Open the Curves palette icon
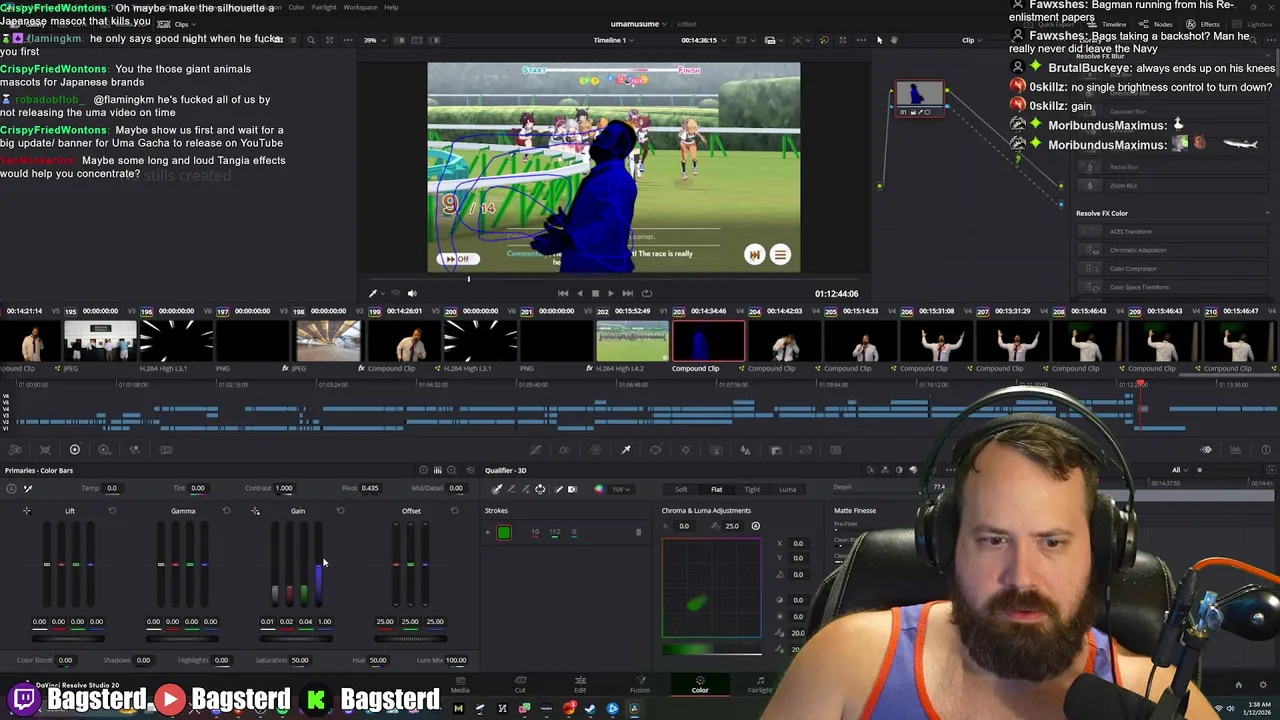 (x=536, y=450)
